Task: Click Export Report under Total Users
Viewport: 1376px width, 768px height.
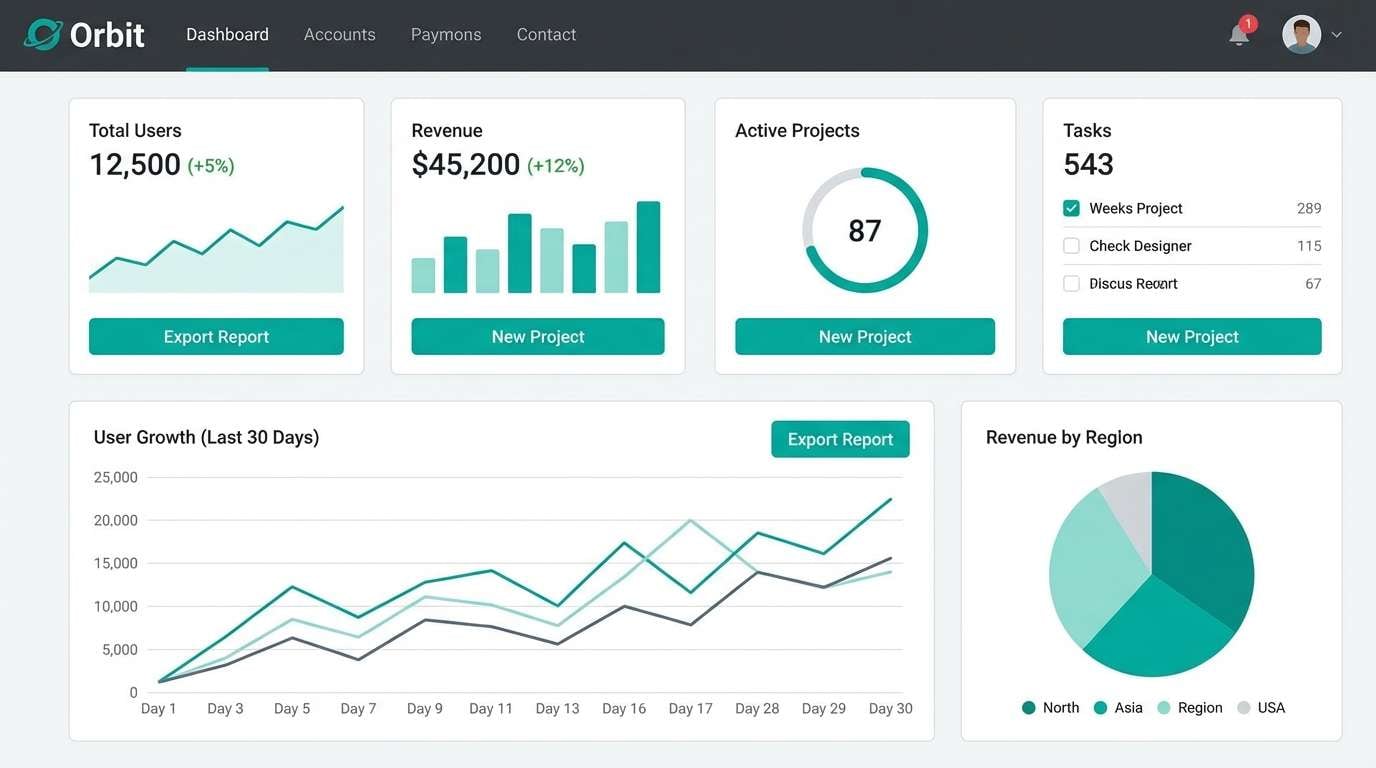Action: 216,337
